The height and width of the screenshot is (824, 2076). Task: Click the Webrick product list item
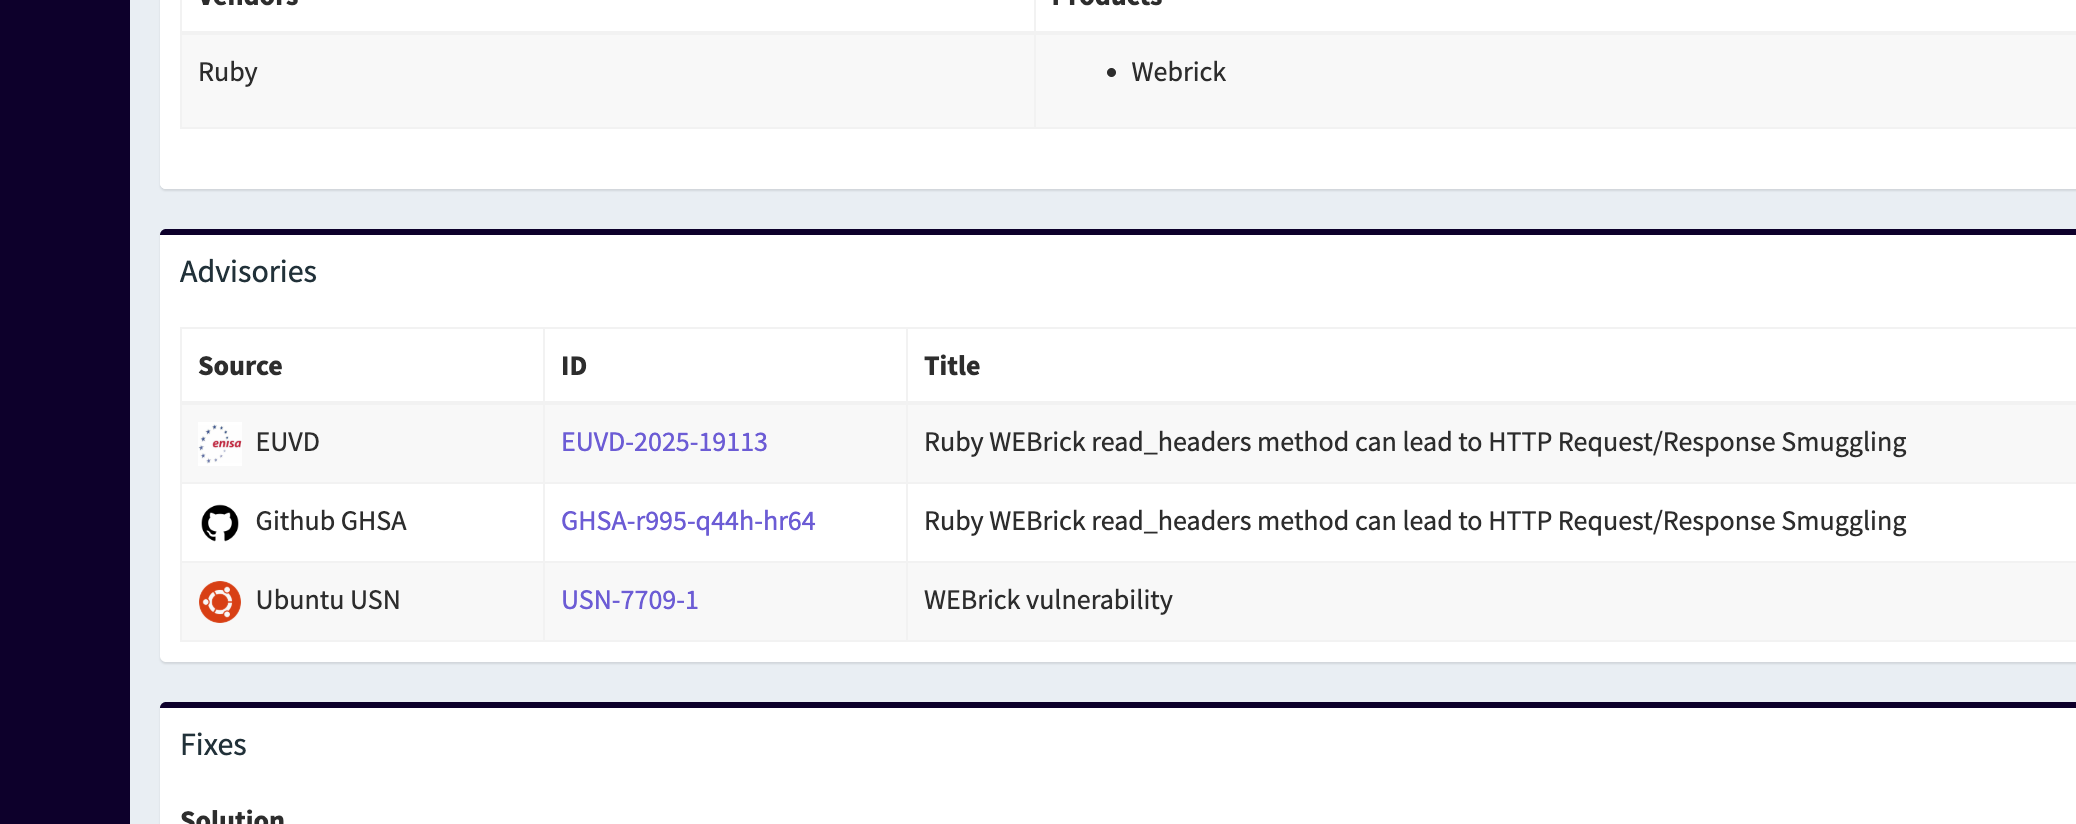tap(1178, 72)
